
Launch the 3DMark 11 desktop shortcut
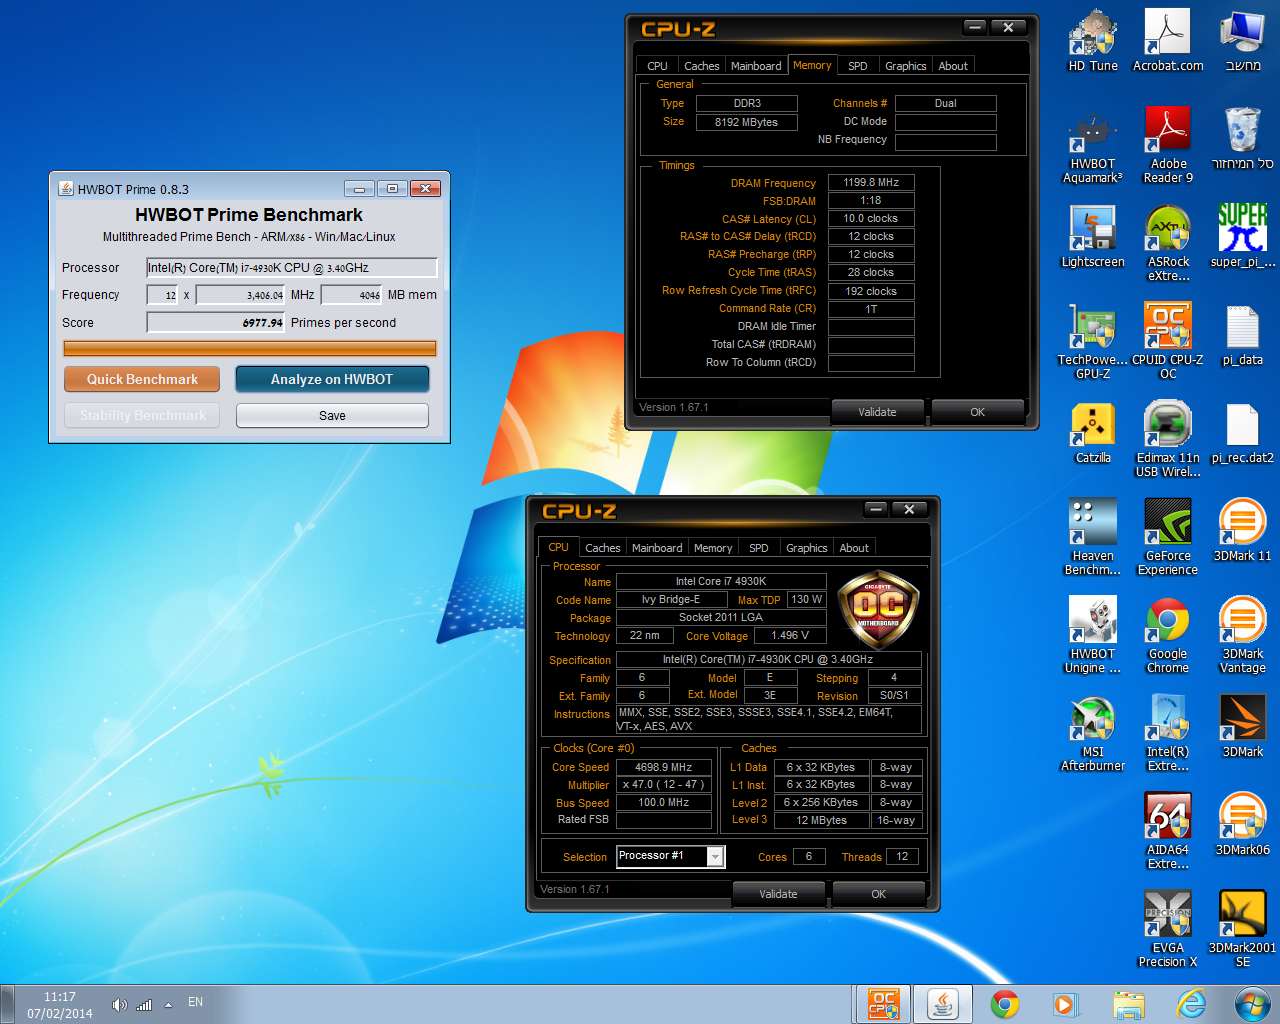(1243, 531)
